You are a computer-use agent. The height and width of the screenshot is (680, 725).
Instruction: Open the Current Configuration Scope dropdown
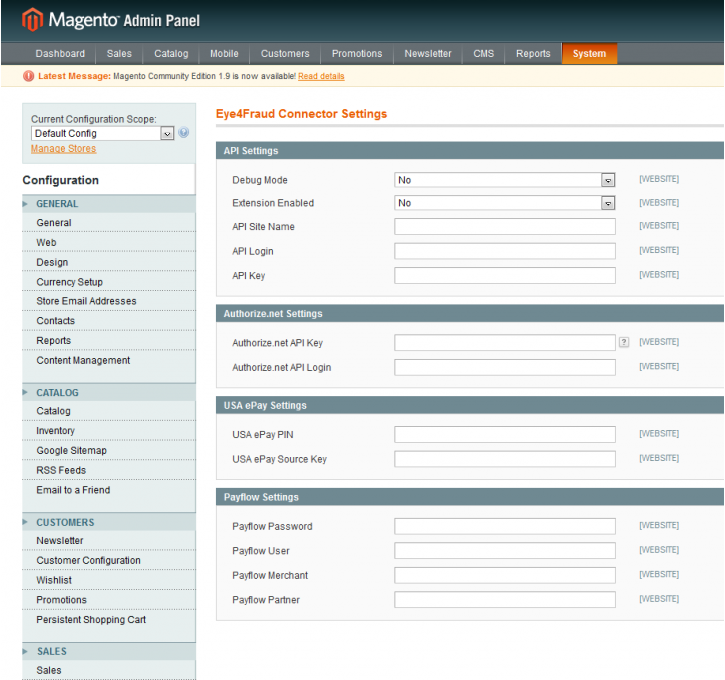[x=102, y=134]
